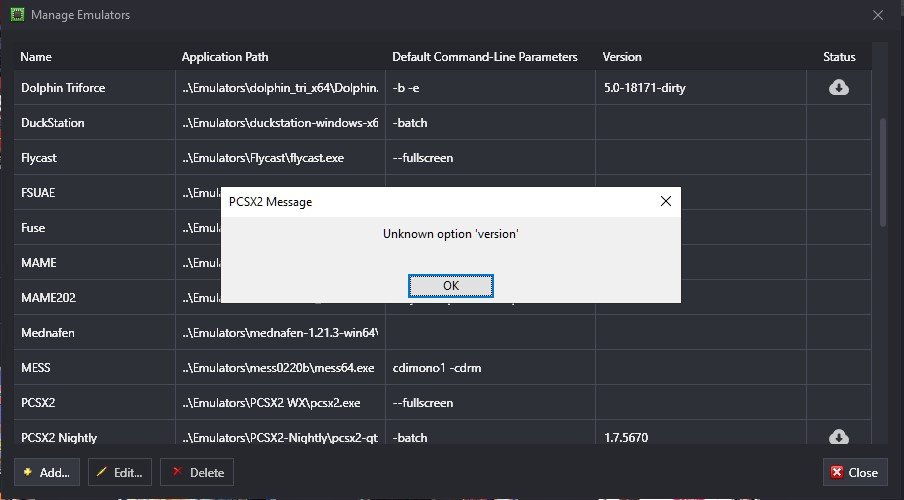Select the PCSX2 row with --fullscreen parameter
Image resolution: width=904 pixels, height=500 pixels.
click(443, 403)
